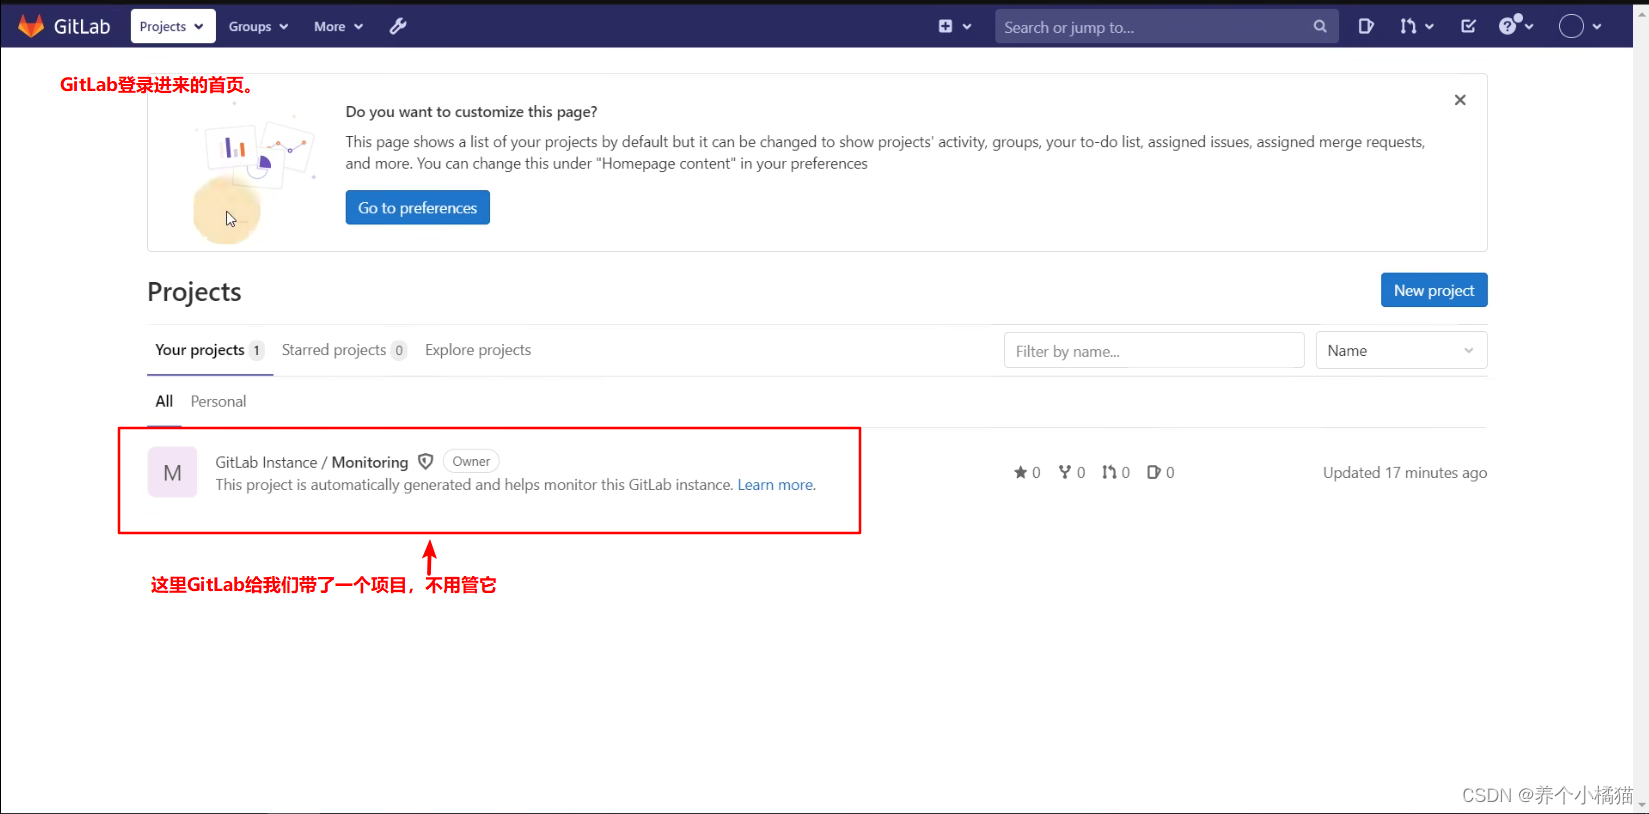Viewport: 1649px width, 814px height.
Task: Open Admin Area wrench icon
Action: point(398,27)
